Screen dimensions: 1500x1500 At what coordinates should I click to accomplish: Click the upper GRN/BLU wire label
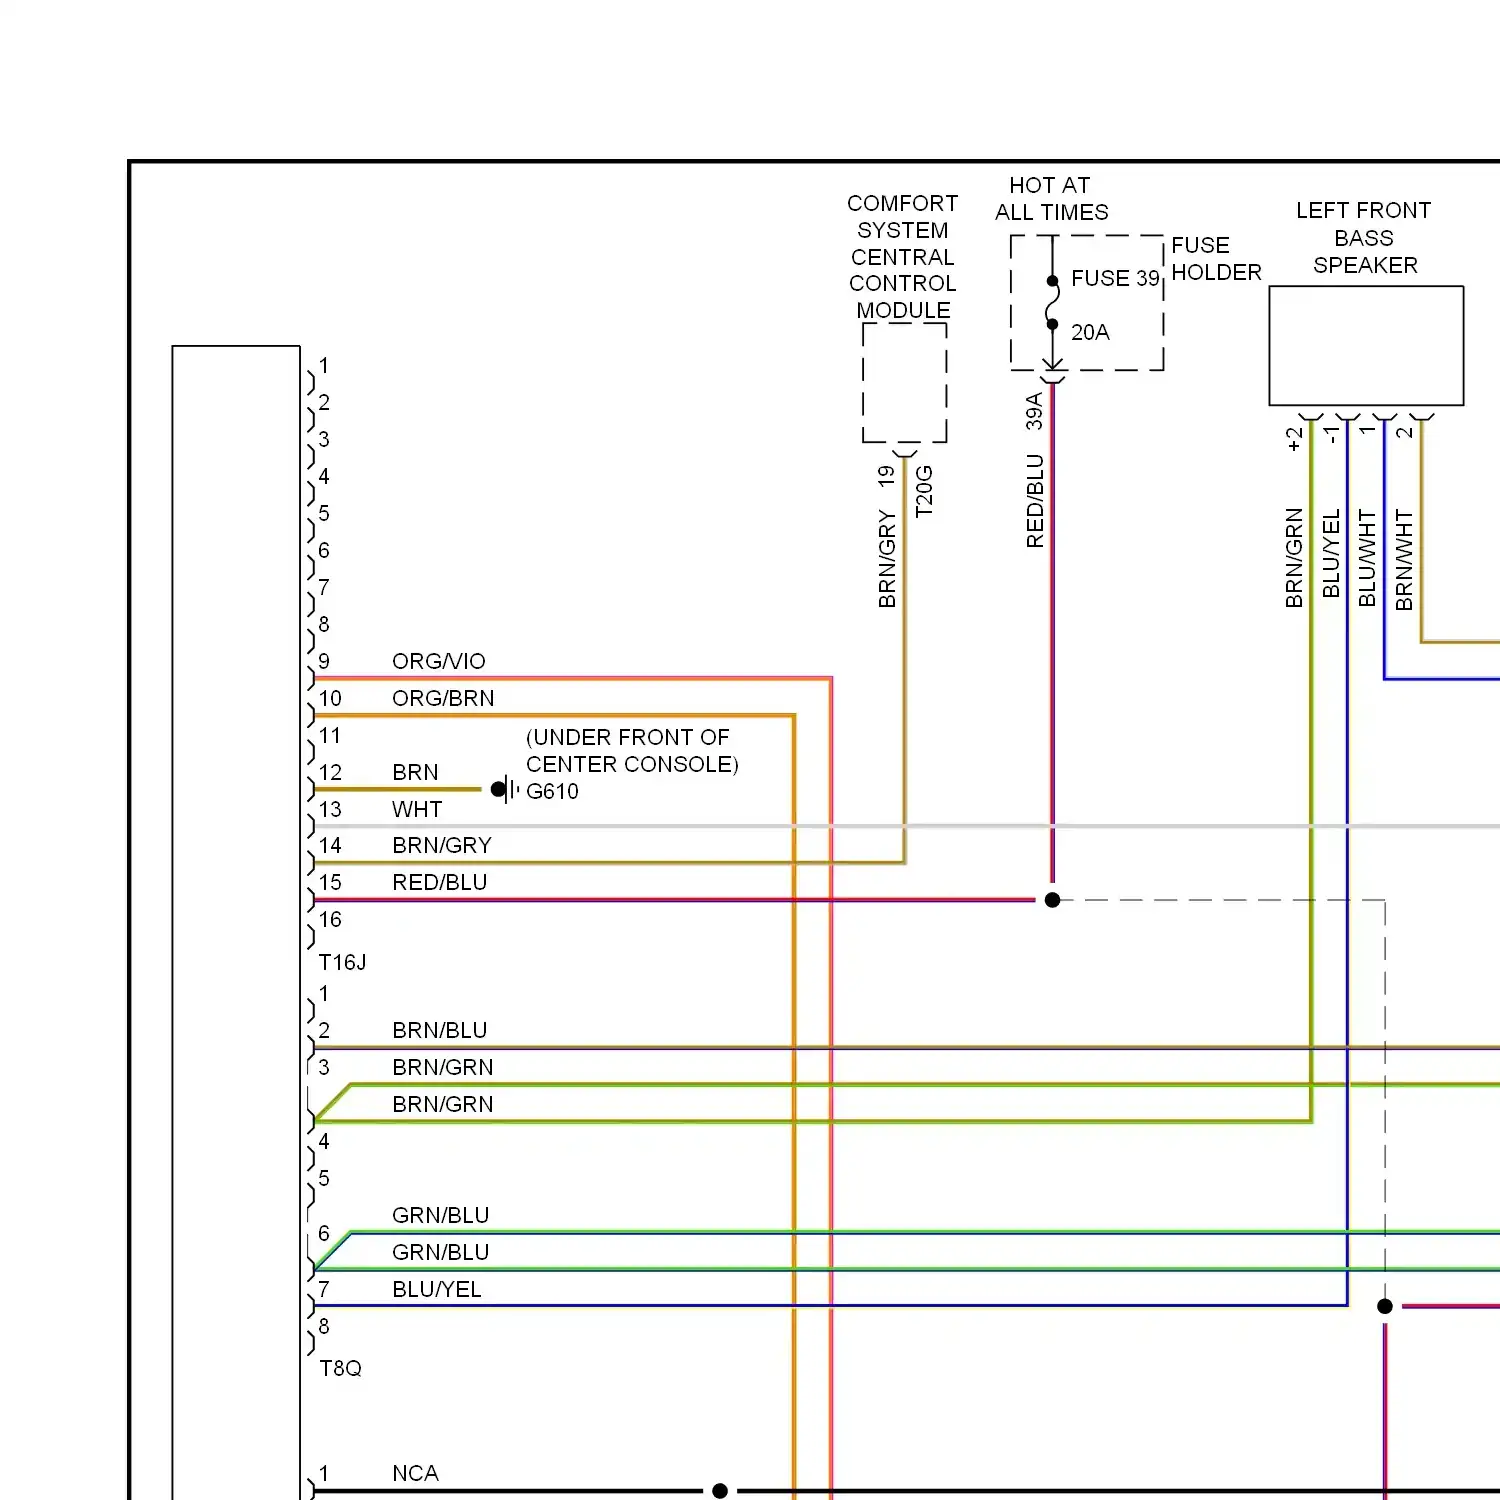pyautogui.click(x=440, y=1215)
